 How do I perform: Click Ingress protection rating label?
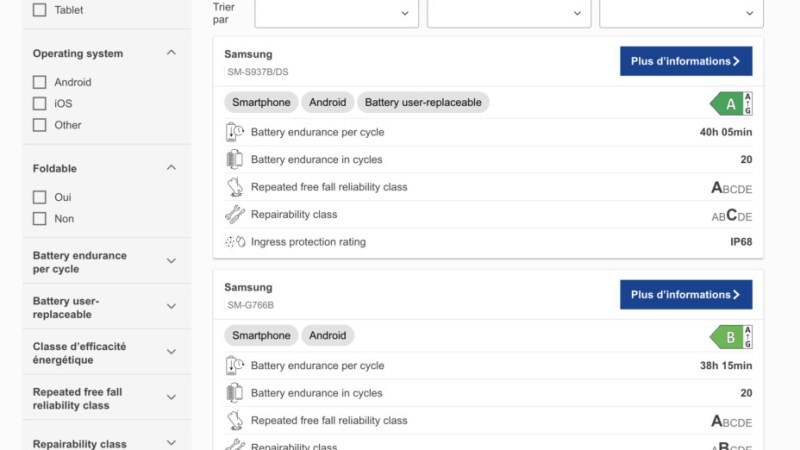click(308, 242)
